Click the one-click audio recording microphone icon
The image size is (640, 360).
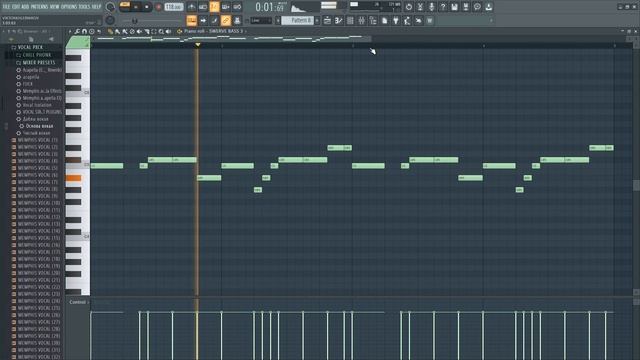tap(431, 7)
